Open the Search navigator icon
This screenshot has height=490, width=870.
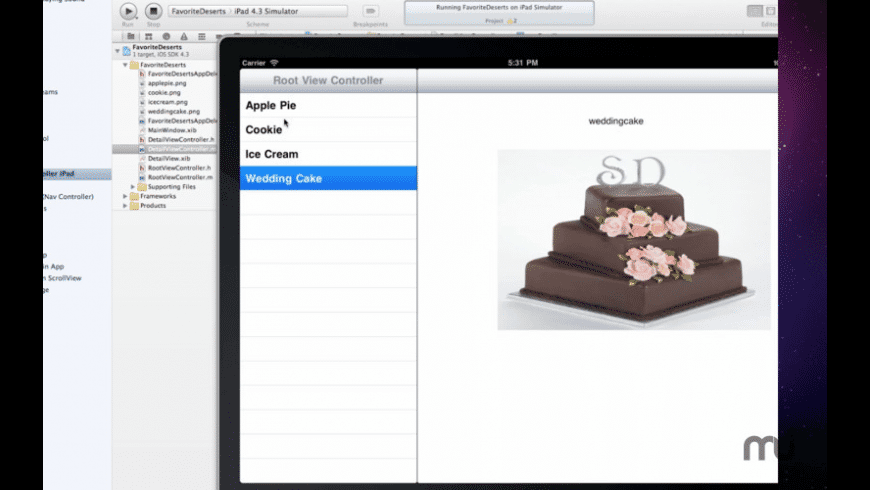point(166,36)
